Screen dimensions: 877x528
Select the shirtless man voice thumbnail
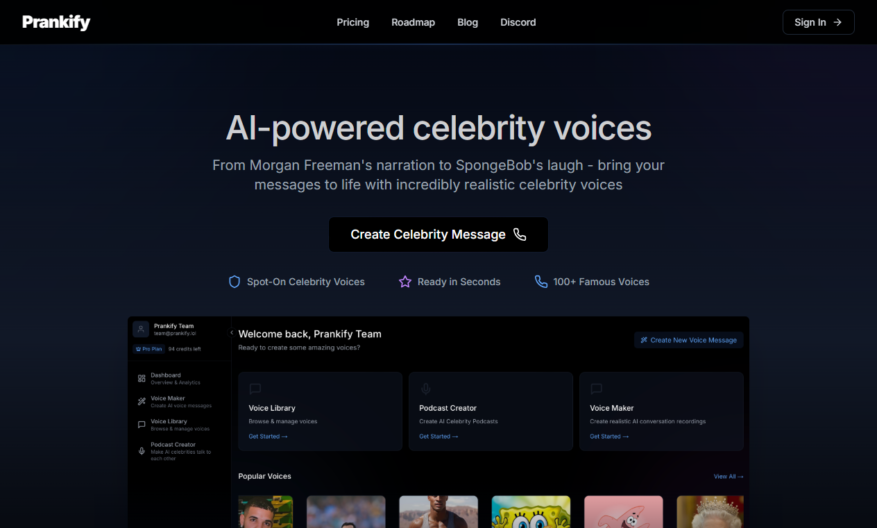point(438,512)
